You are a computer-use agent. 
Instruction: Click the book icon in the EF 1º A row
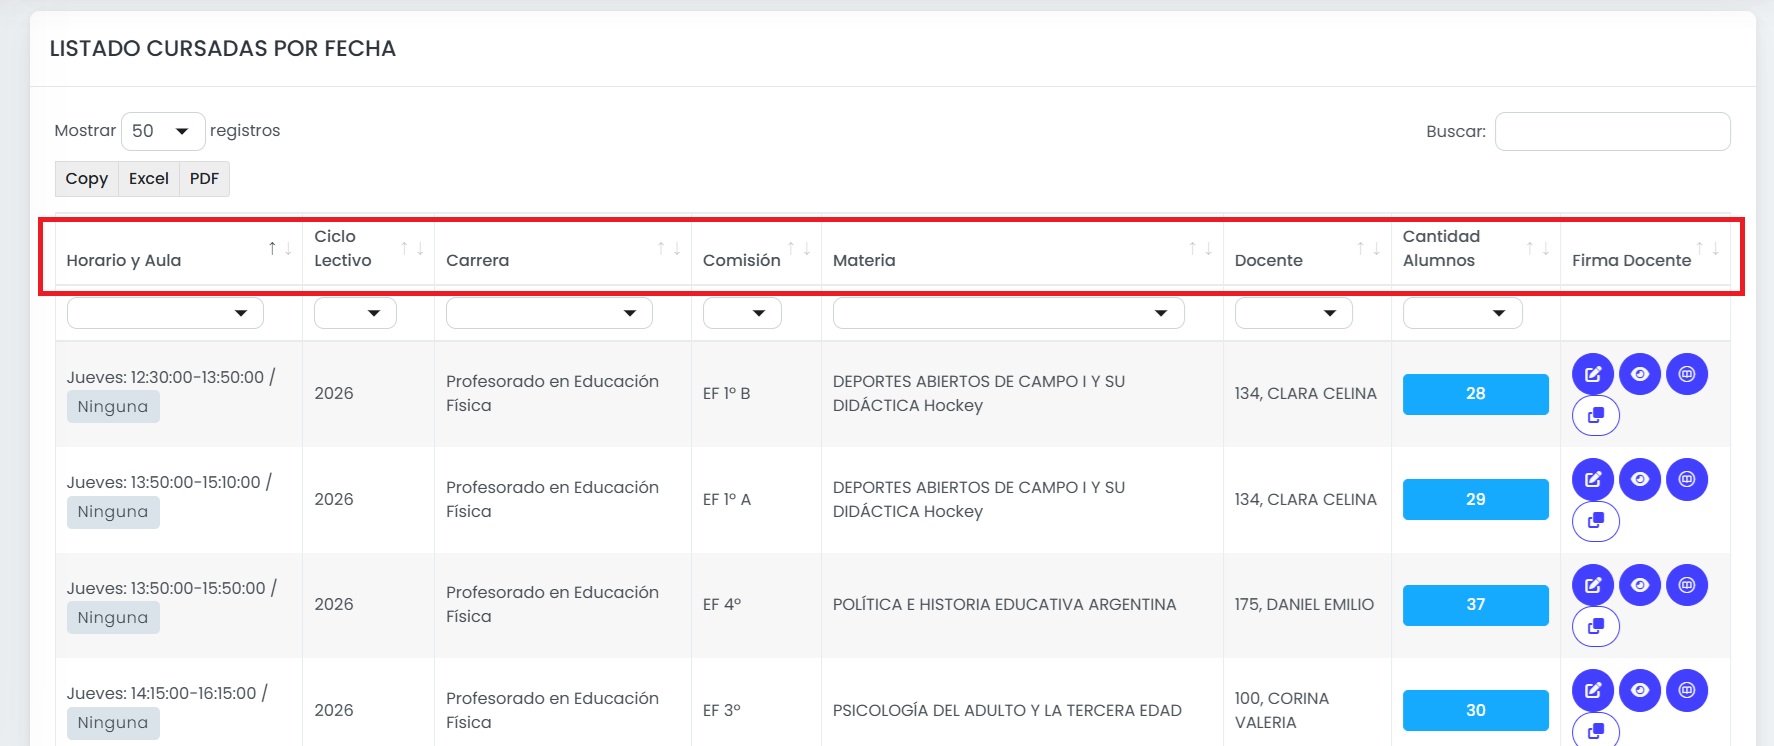[1687, 479]
